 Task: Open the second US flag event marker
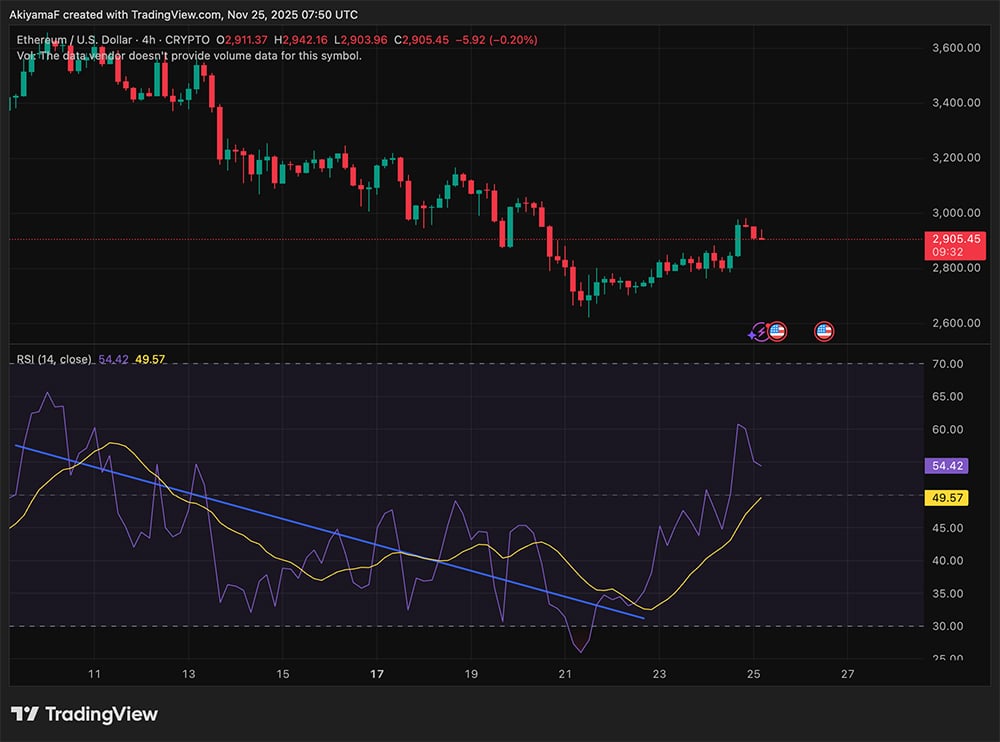[823, 331]
